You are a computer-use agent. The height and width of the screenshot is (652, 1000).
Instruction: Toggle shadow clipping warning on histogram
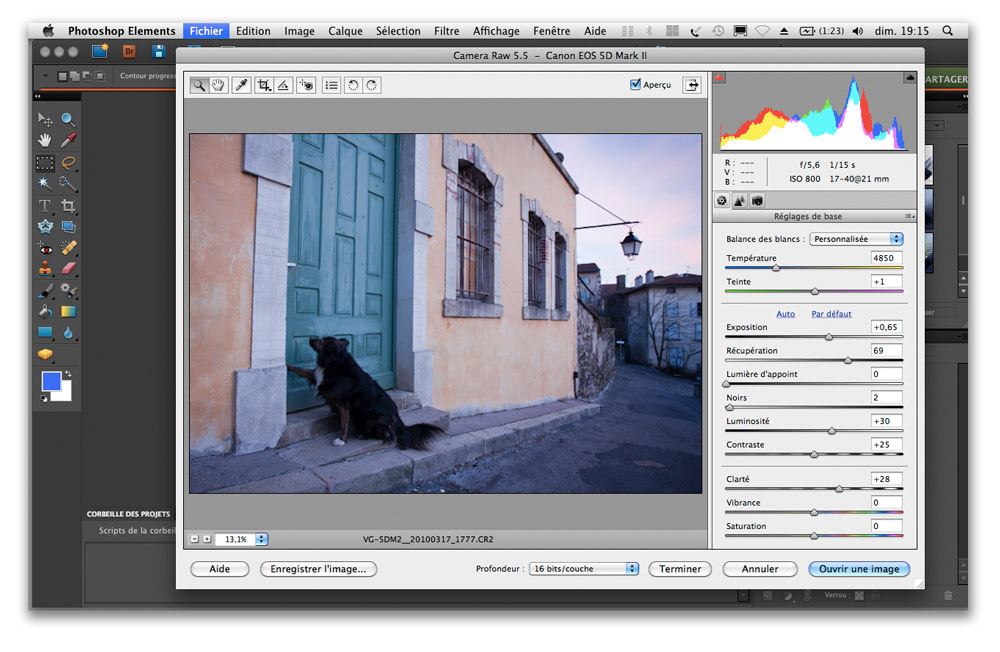719,78
